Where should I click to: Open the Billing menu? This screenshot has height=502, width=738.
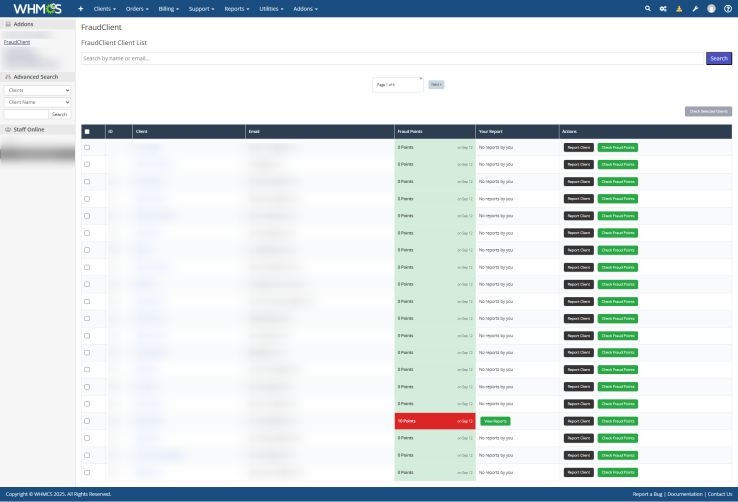[170, 8]
